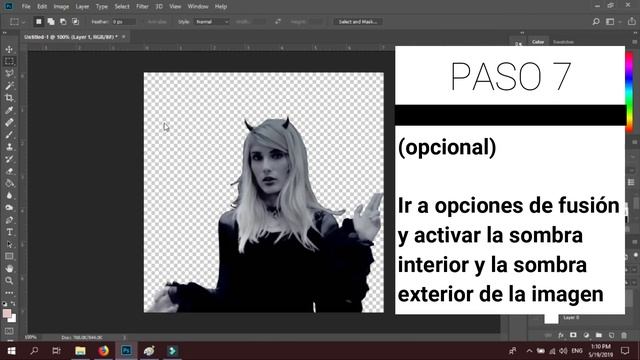The height and width of the screenshot is (360, 640).
Task: Select the History Brush tool
Action: click(9, 159)
